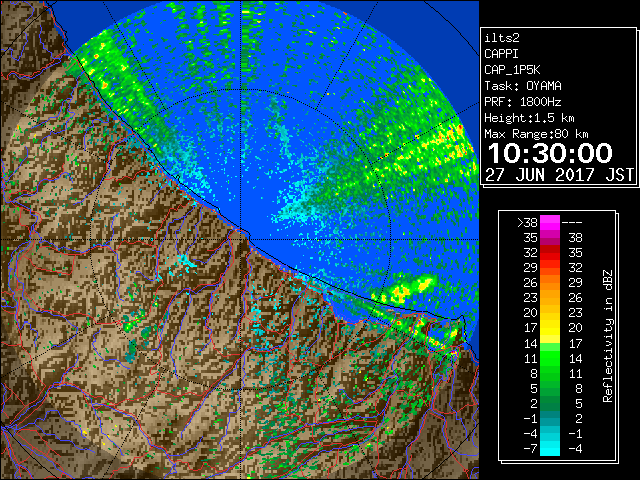This screenshot has height=480, width=640.
Task: Select the orange band of the color scale
Action: [550, 282]
